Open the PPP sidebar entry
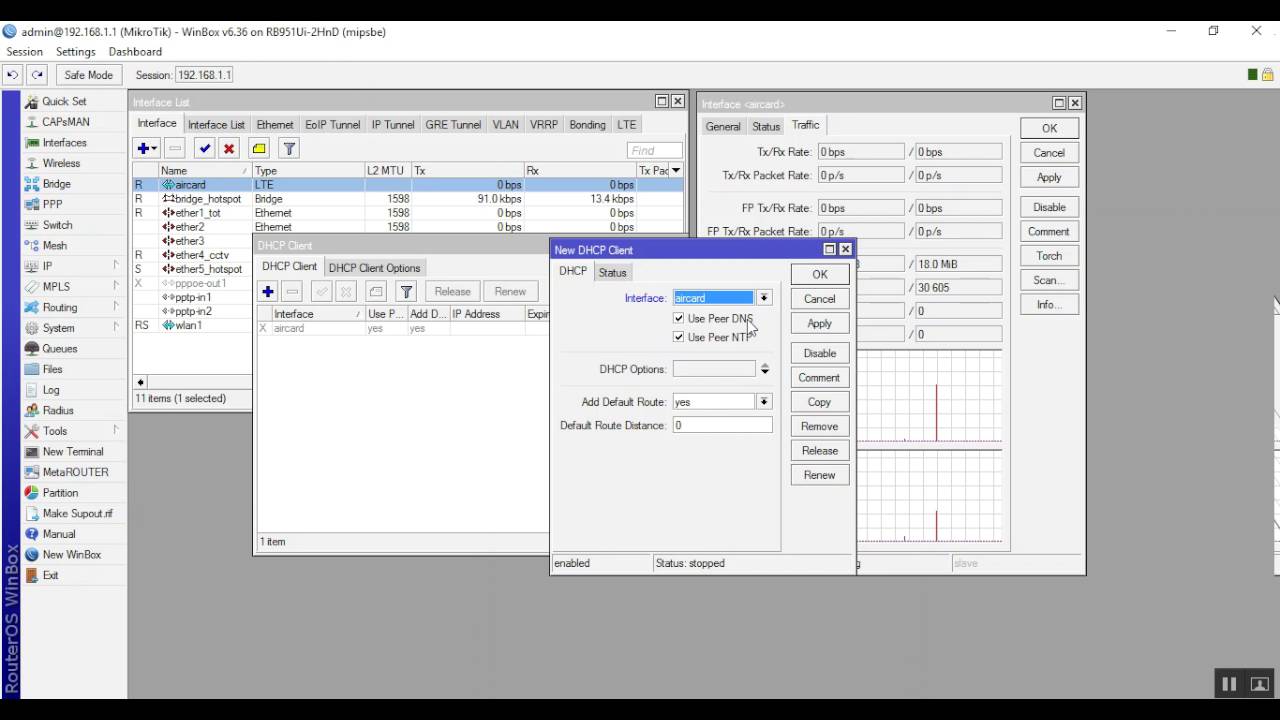 pos(52,204)
